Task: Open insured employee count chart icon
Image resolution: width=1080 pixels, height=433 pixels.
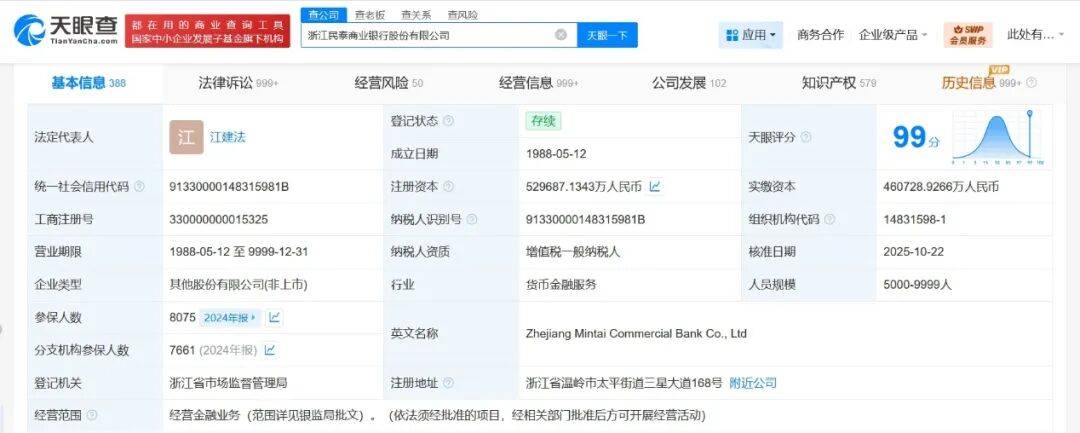Action: point(274,318)
